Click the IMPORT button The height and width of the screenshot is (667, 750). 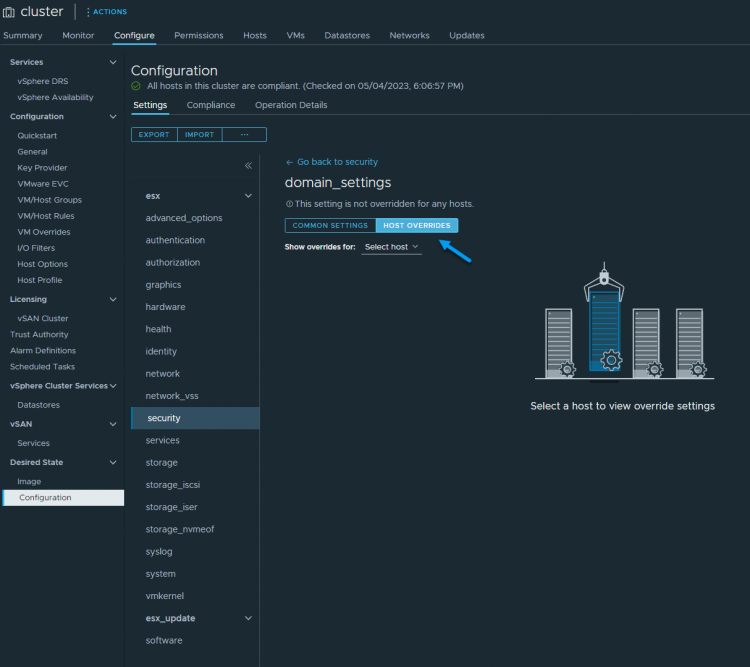coord(199,134)
